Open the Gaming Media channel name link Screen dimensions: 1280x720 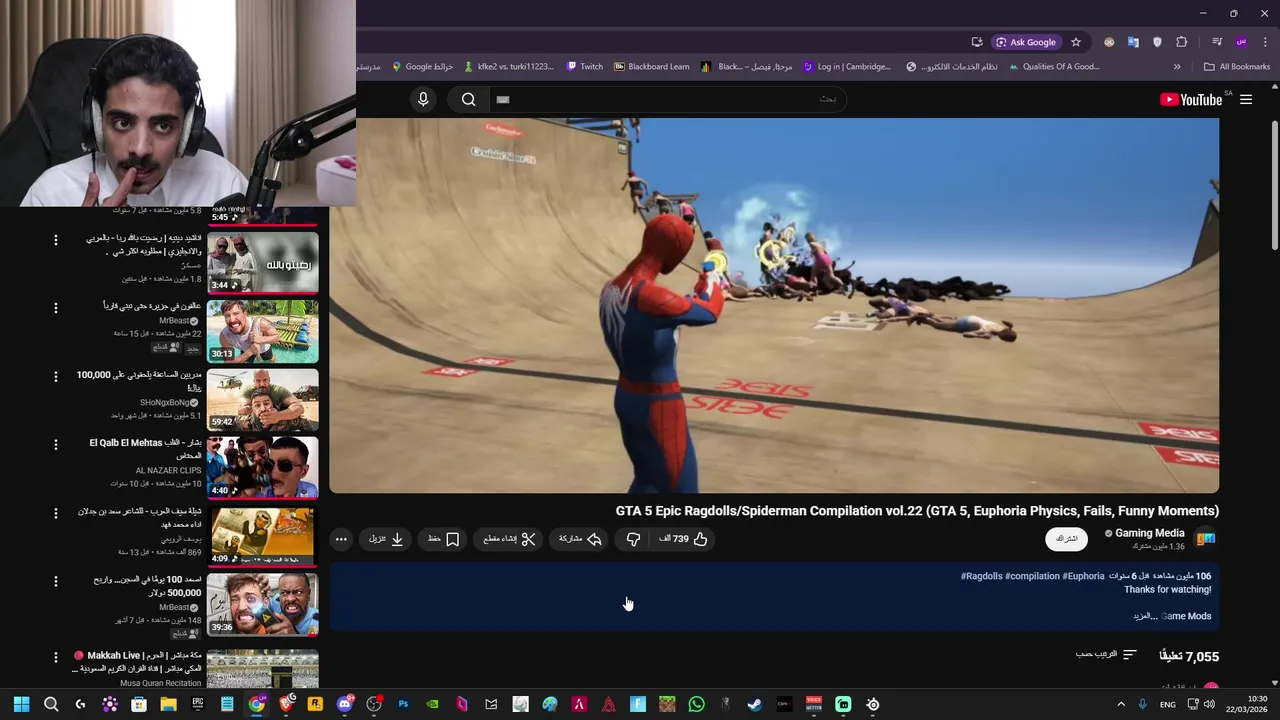[x=1150, y=533]
